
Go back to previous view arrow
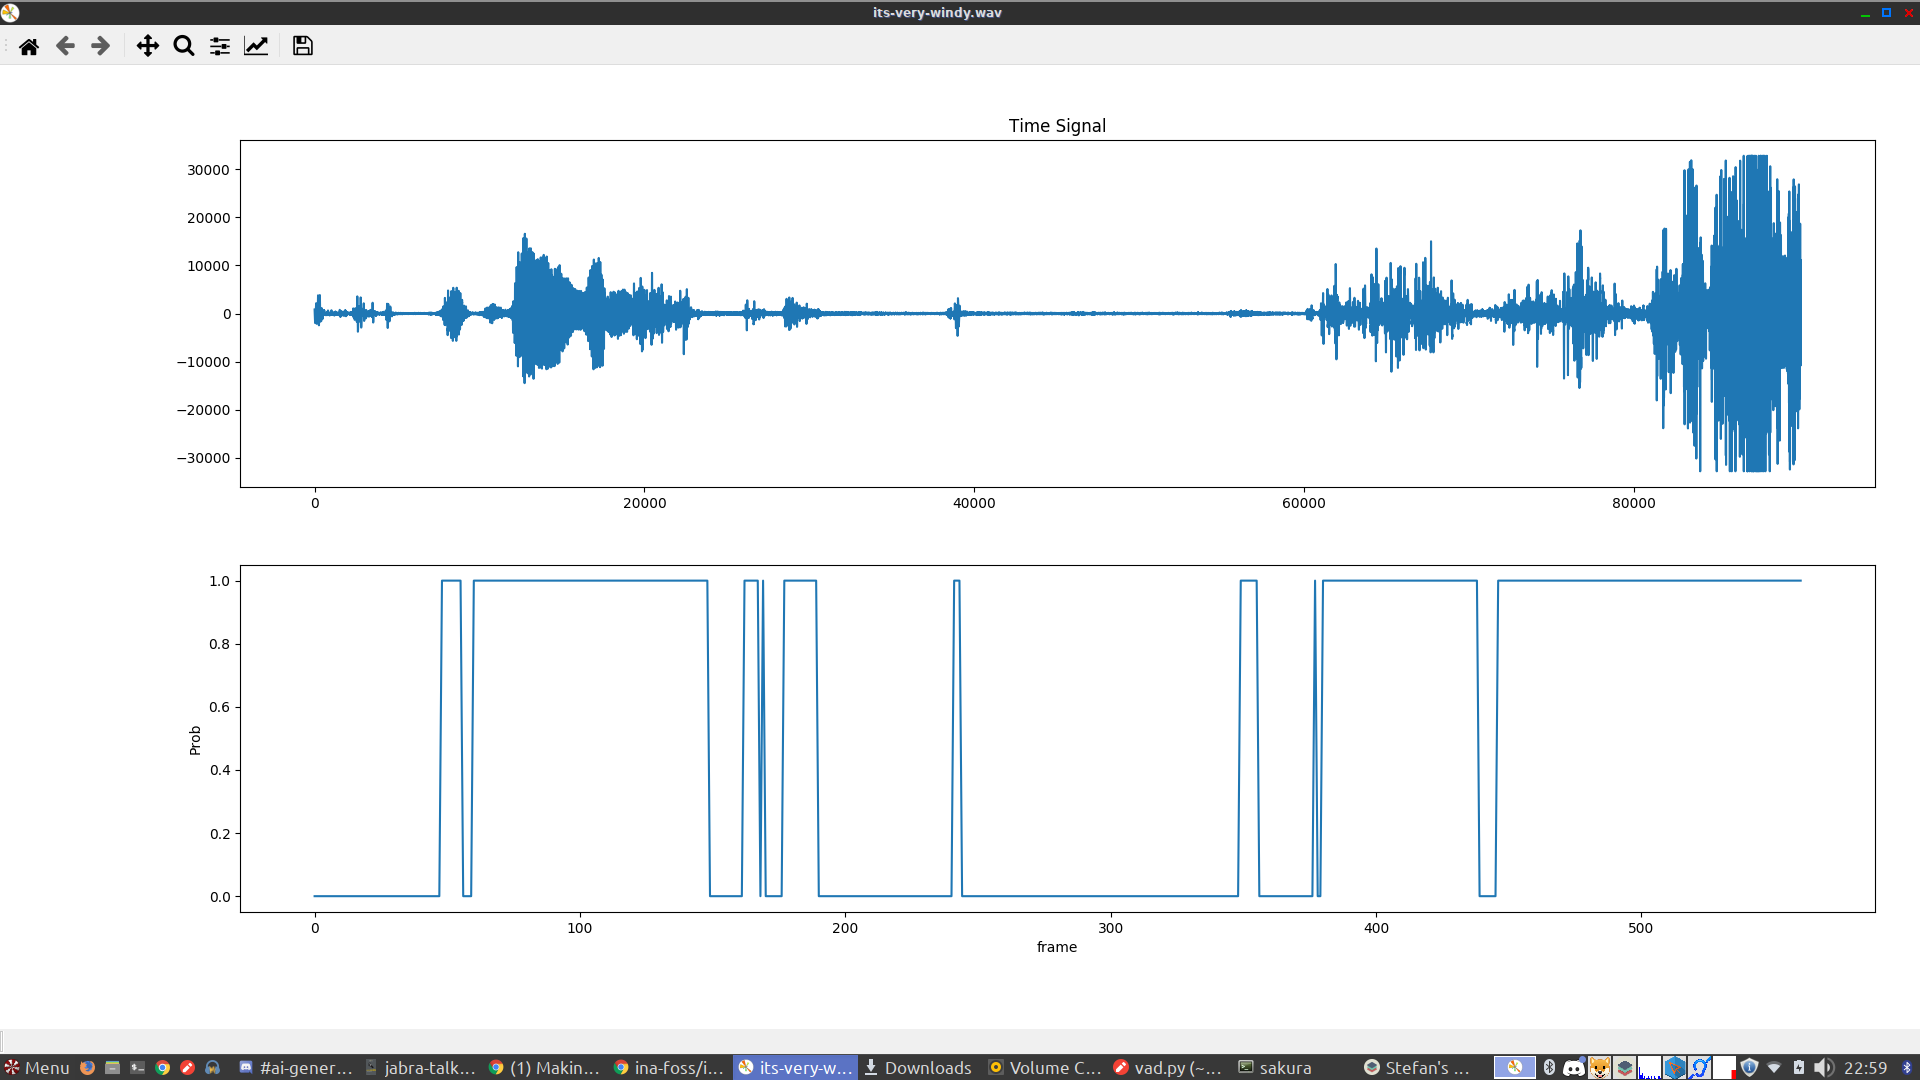pos(65,46)
